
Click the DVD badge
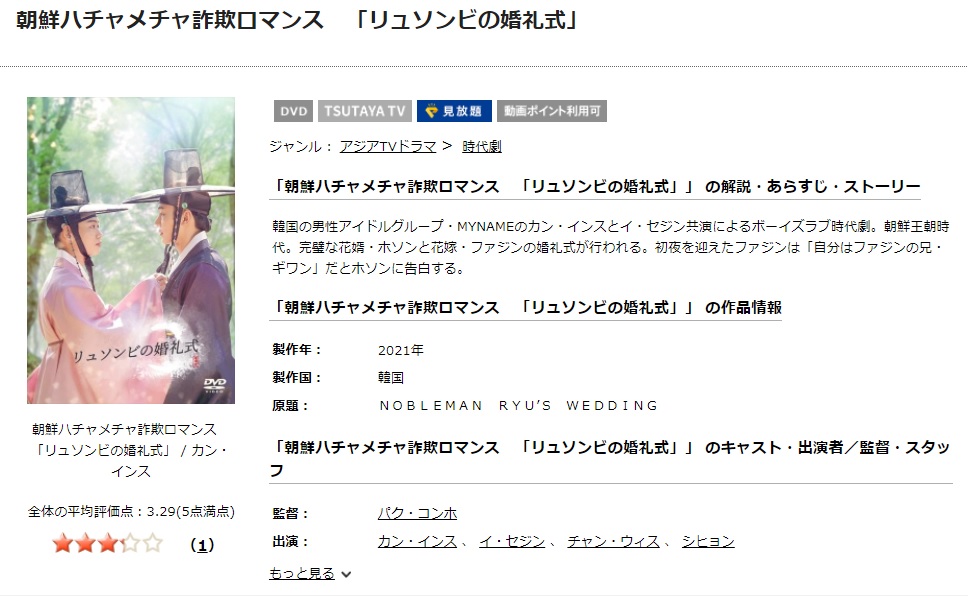click(293, 111)
